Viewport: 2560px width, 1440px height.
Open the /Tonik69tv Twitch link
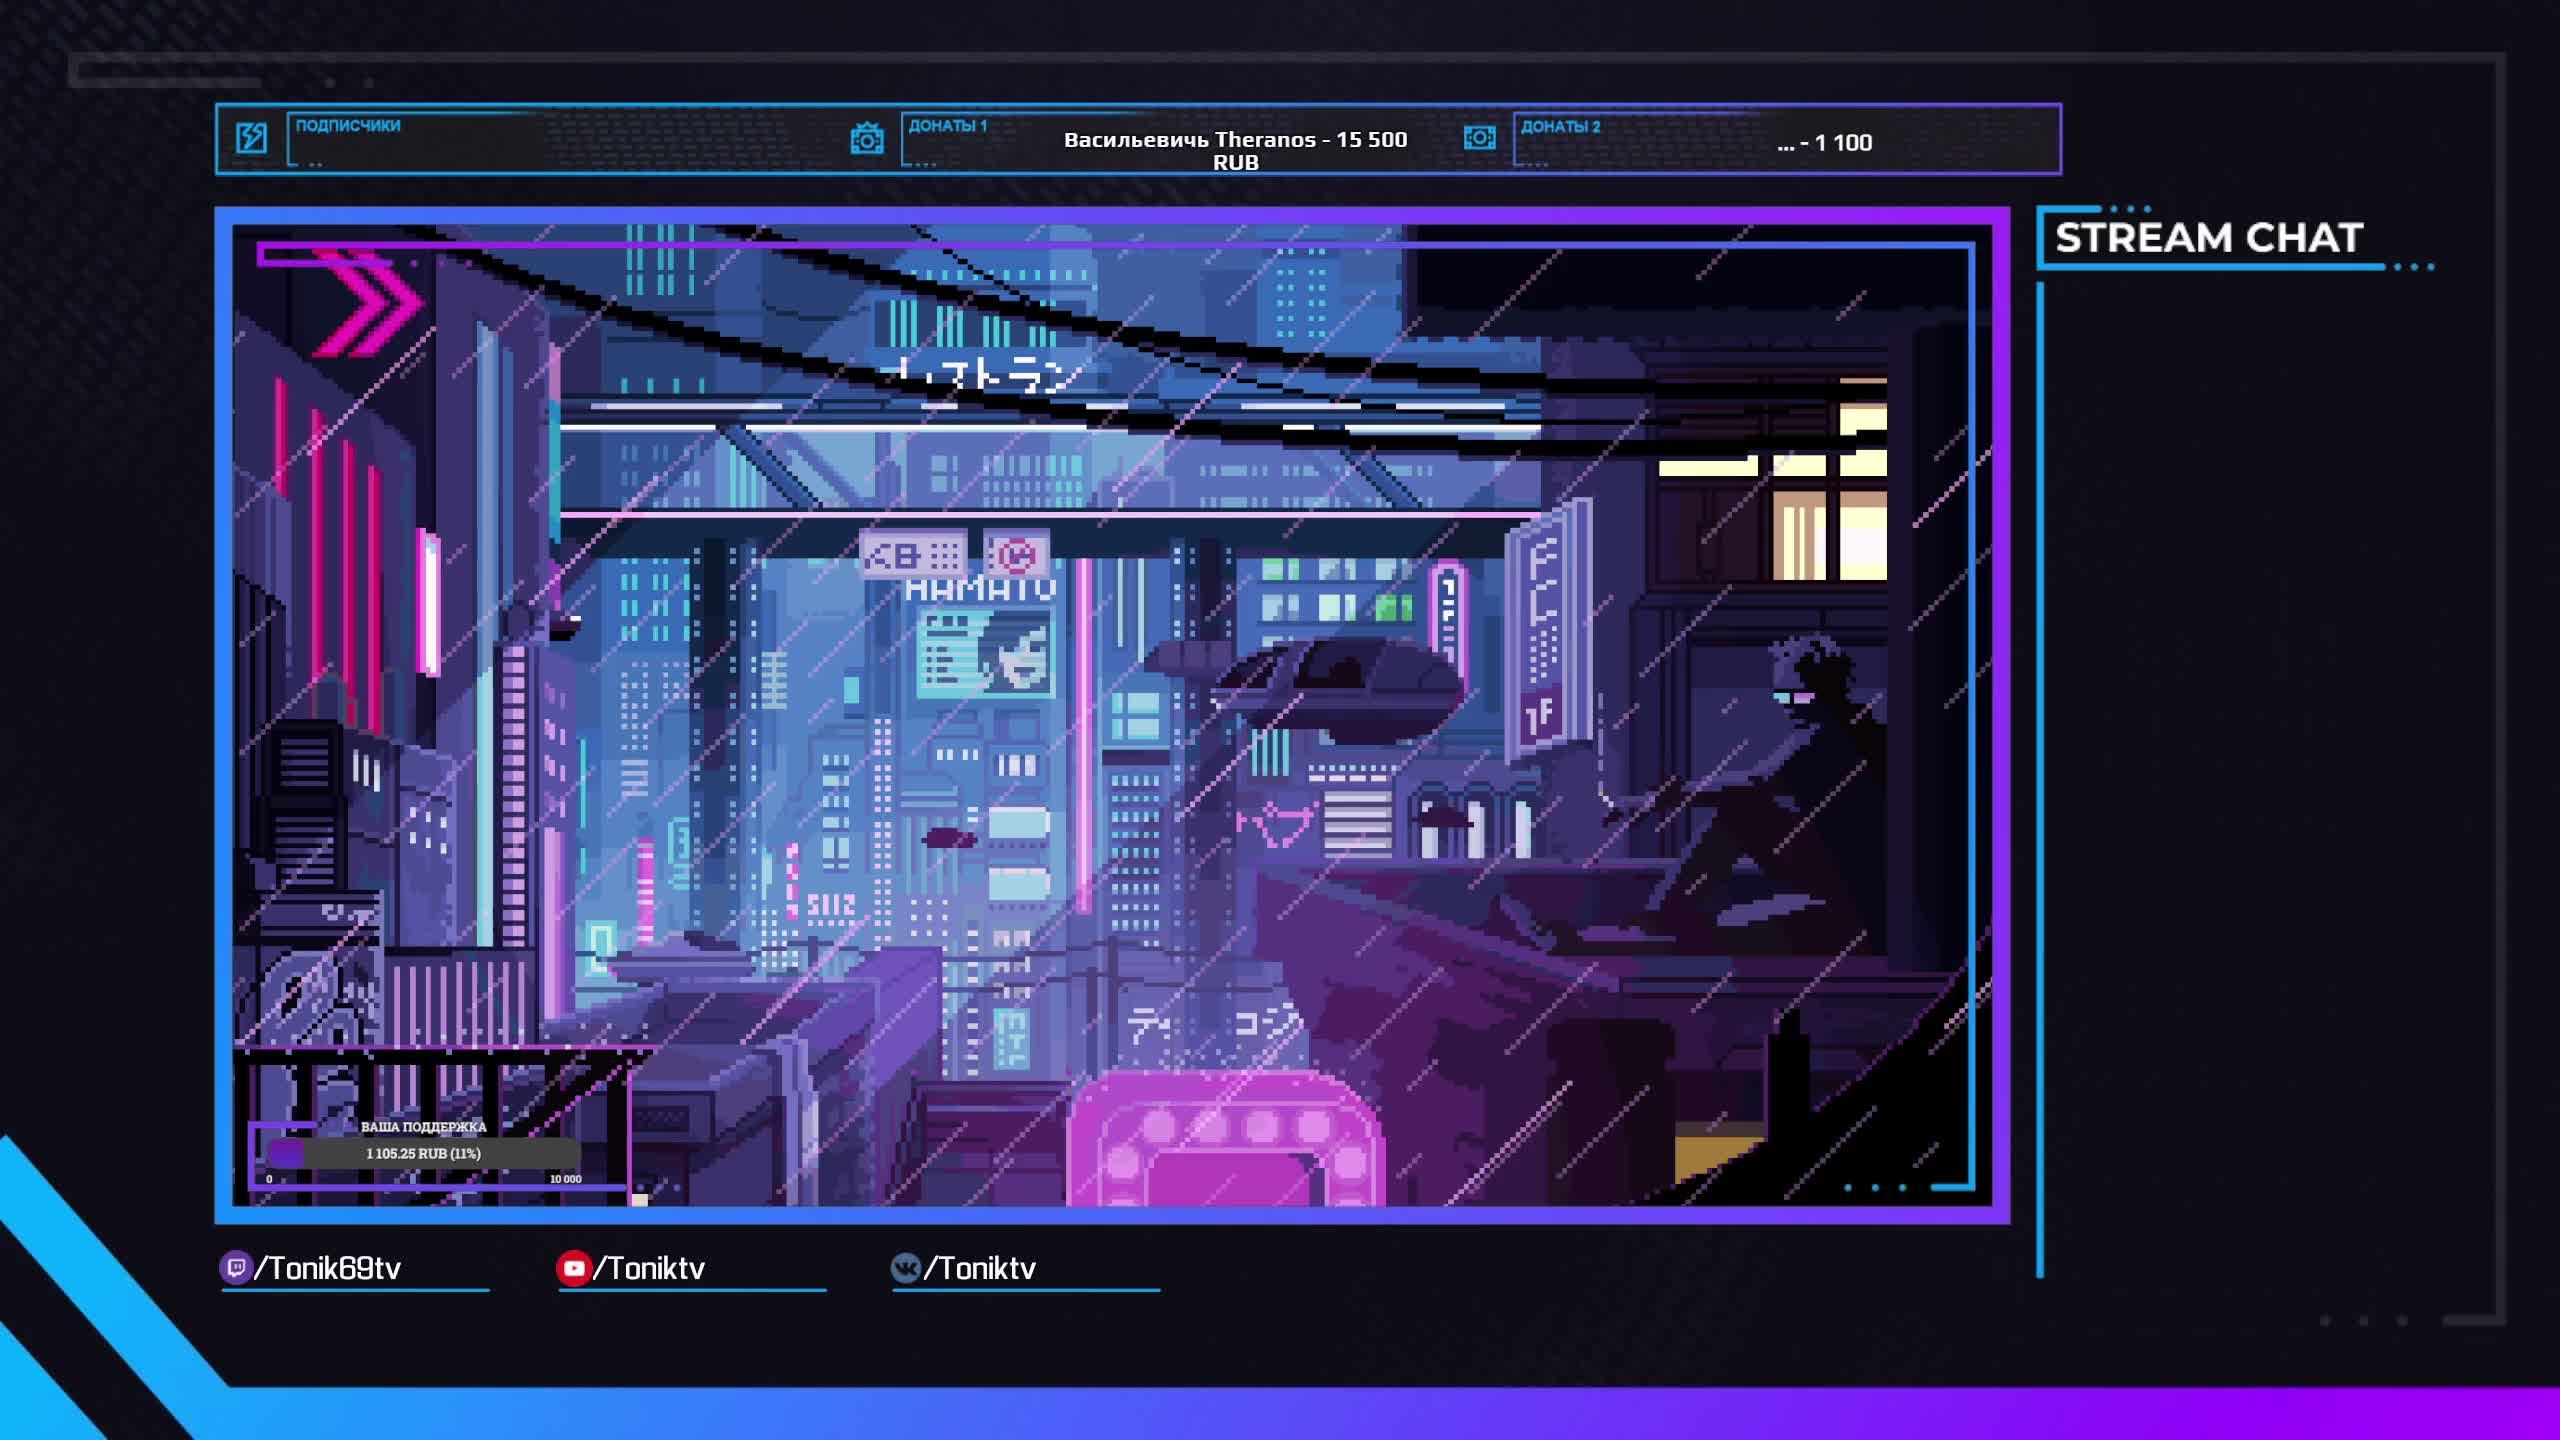pyautogui.click(x=328, y=1268)
